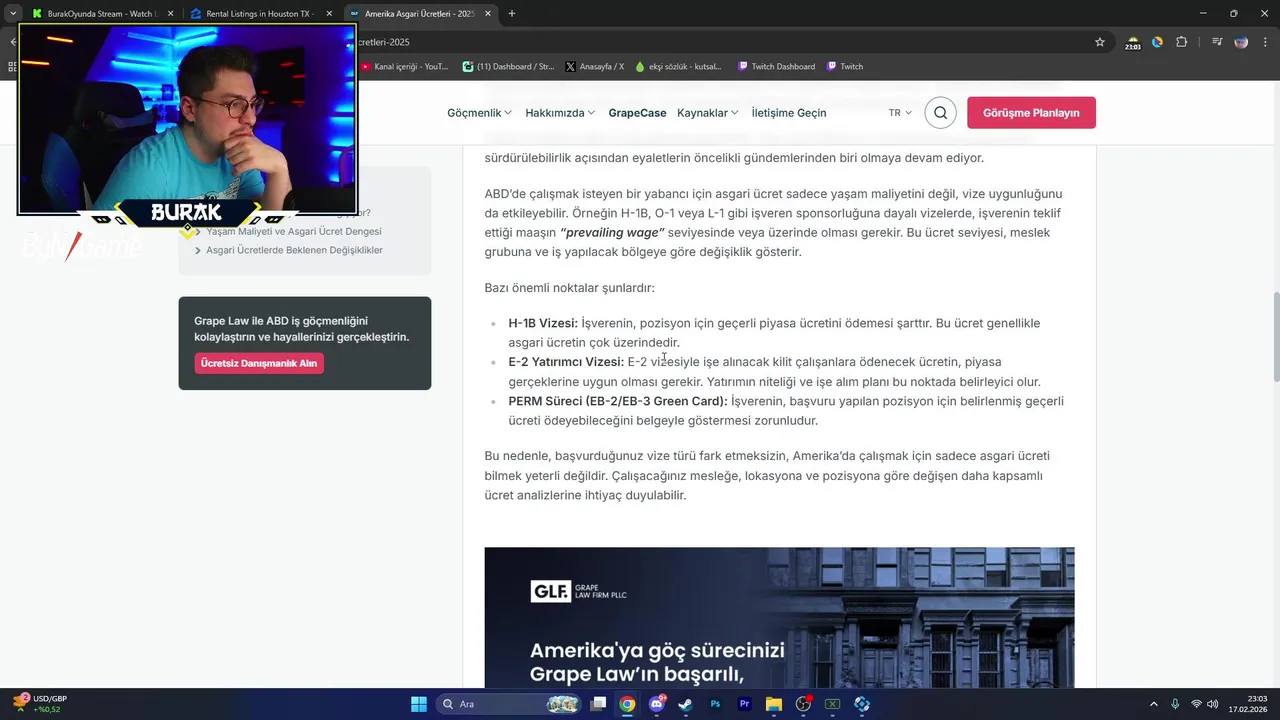Show hidden system tray icons

(1153, 704)
